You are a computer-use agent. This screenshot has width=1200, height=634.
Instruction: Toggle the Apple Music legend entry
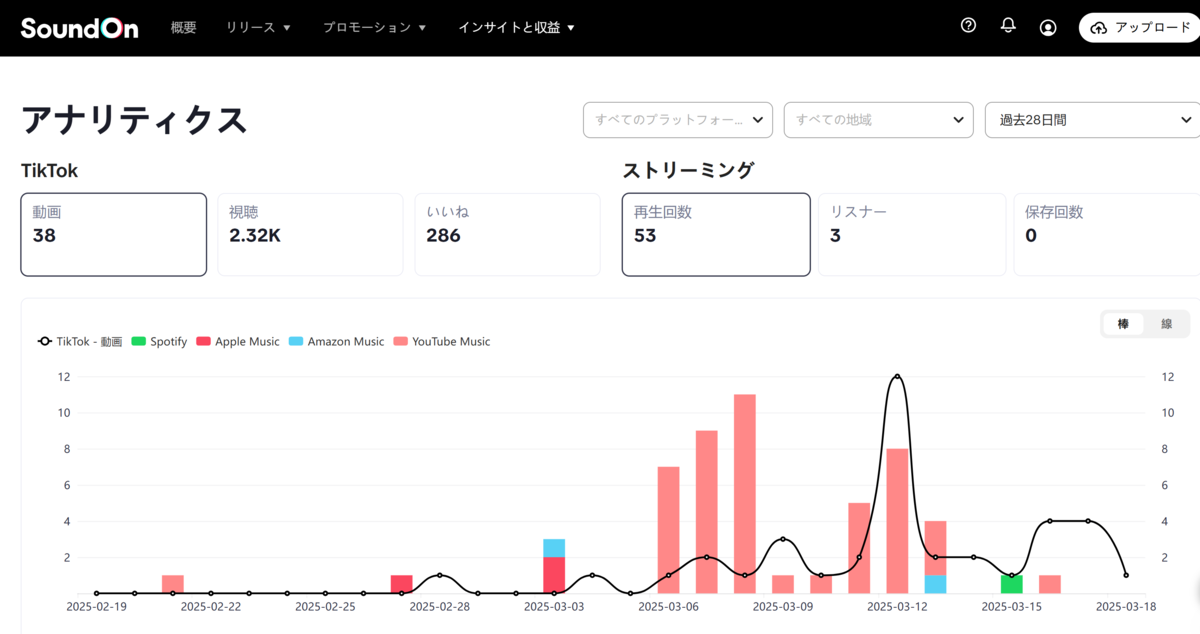pos(238,342)
